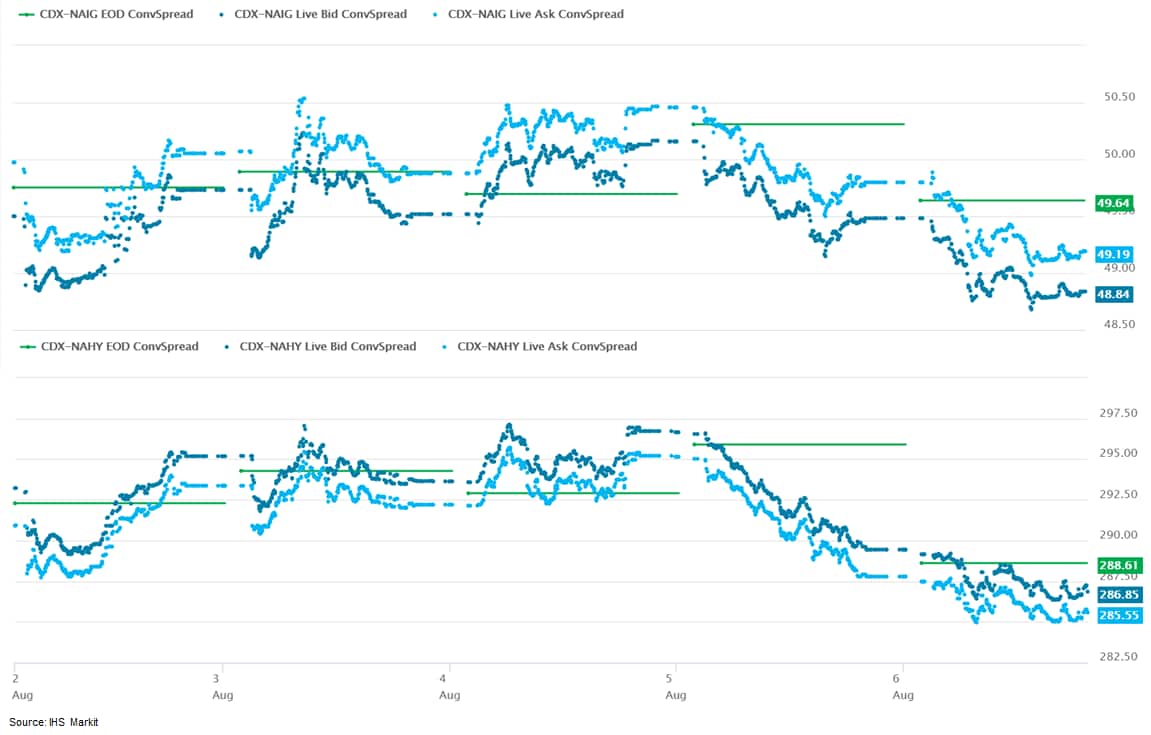Select the green 49.64 value tag
The image size is (1151, 735).
coord(1115,203)
